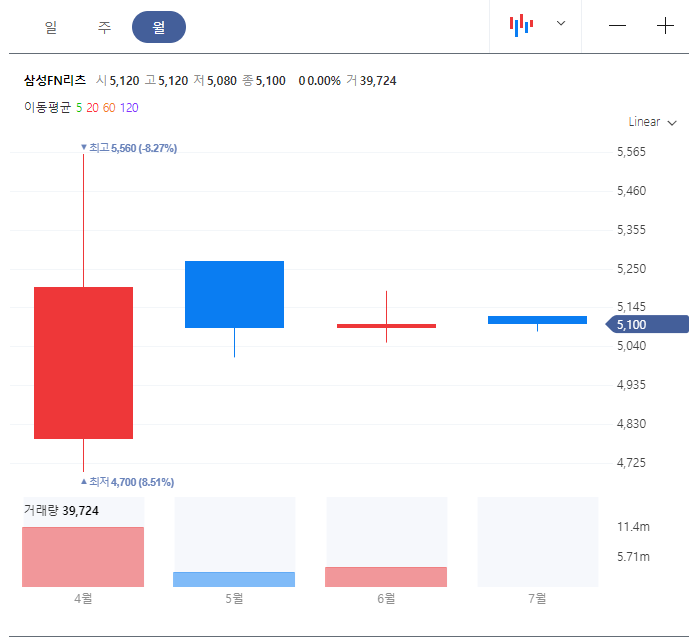Image resolution: width=697 pixels, height=642 pixels.
Task: Click the June doji candlestick
Action: tap(386, 326)
